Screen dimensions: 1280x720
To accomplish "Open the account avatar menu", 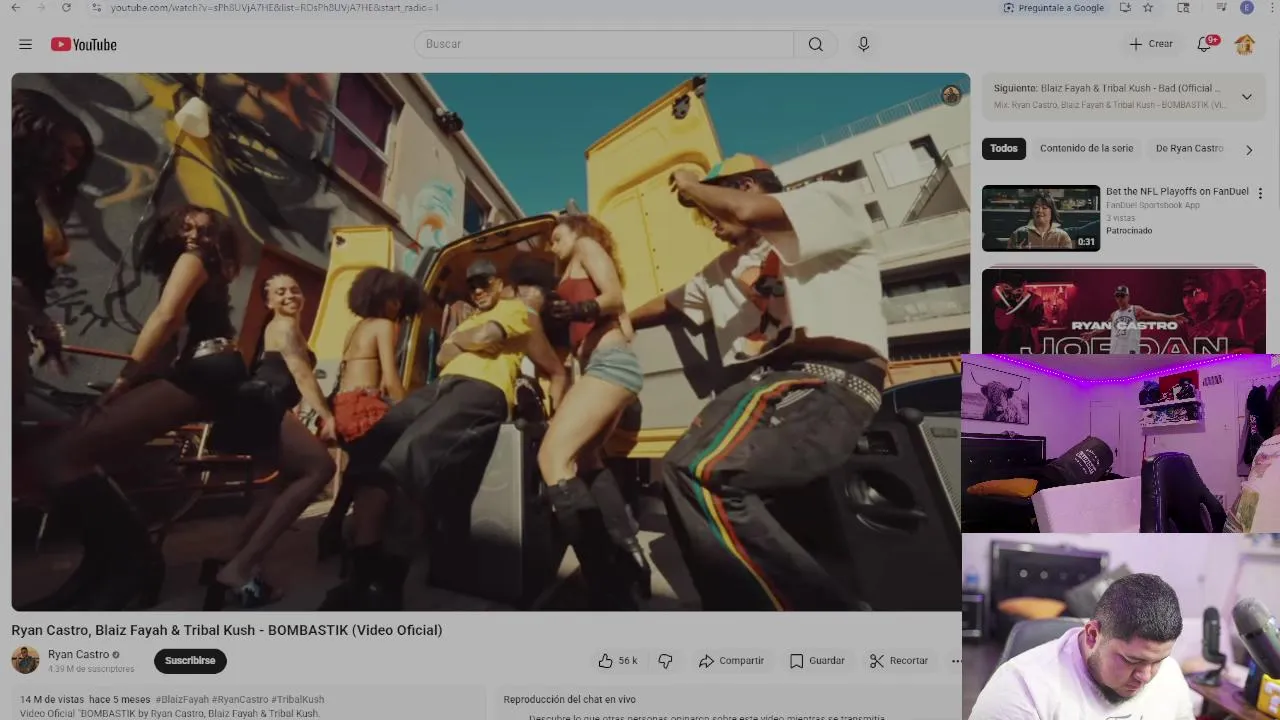I will point(1245,44).
